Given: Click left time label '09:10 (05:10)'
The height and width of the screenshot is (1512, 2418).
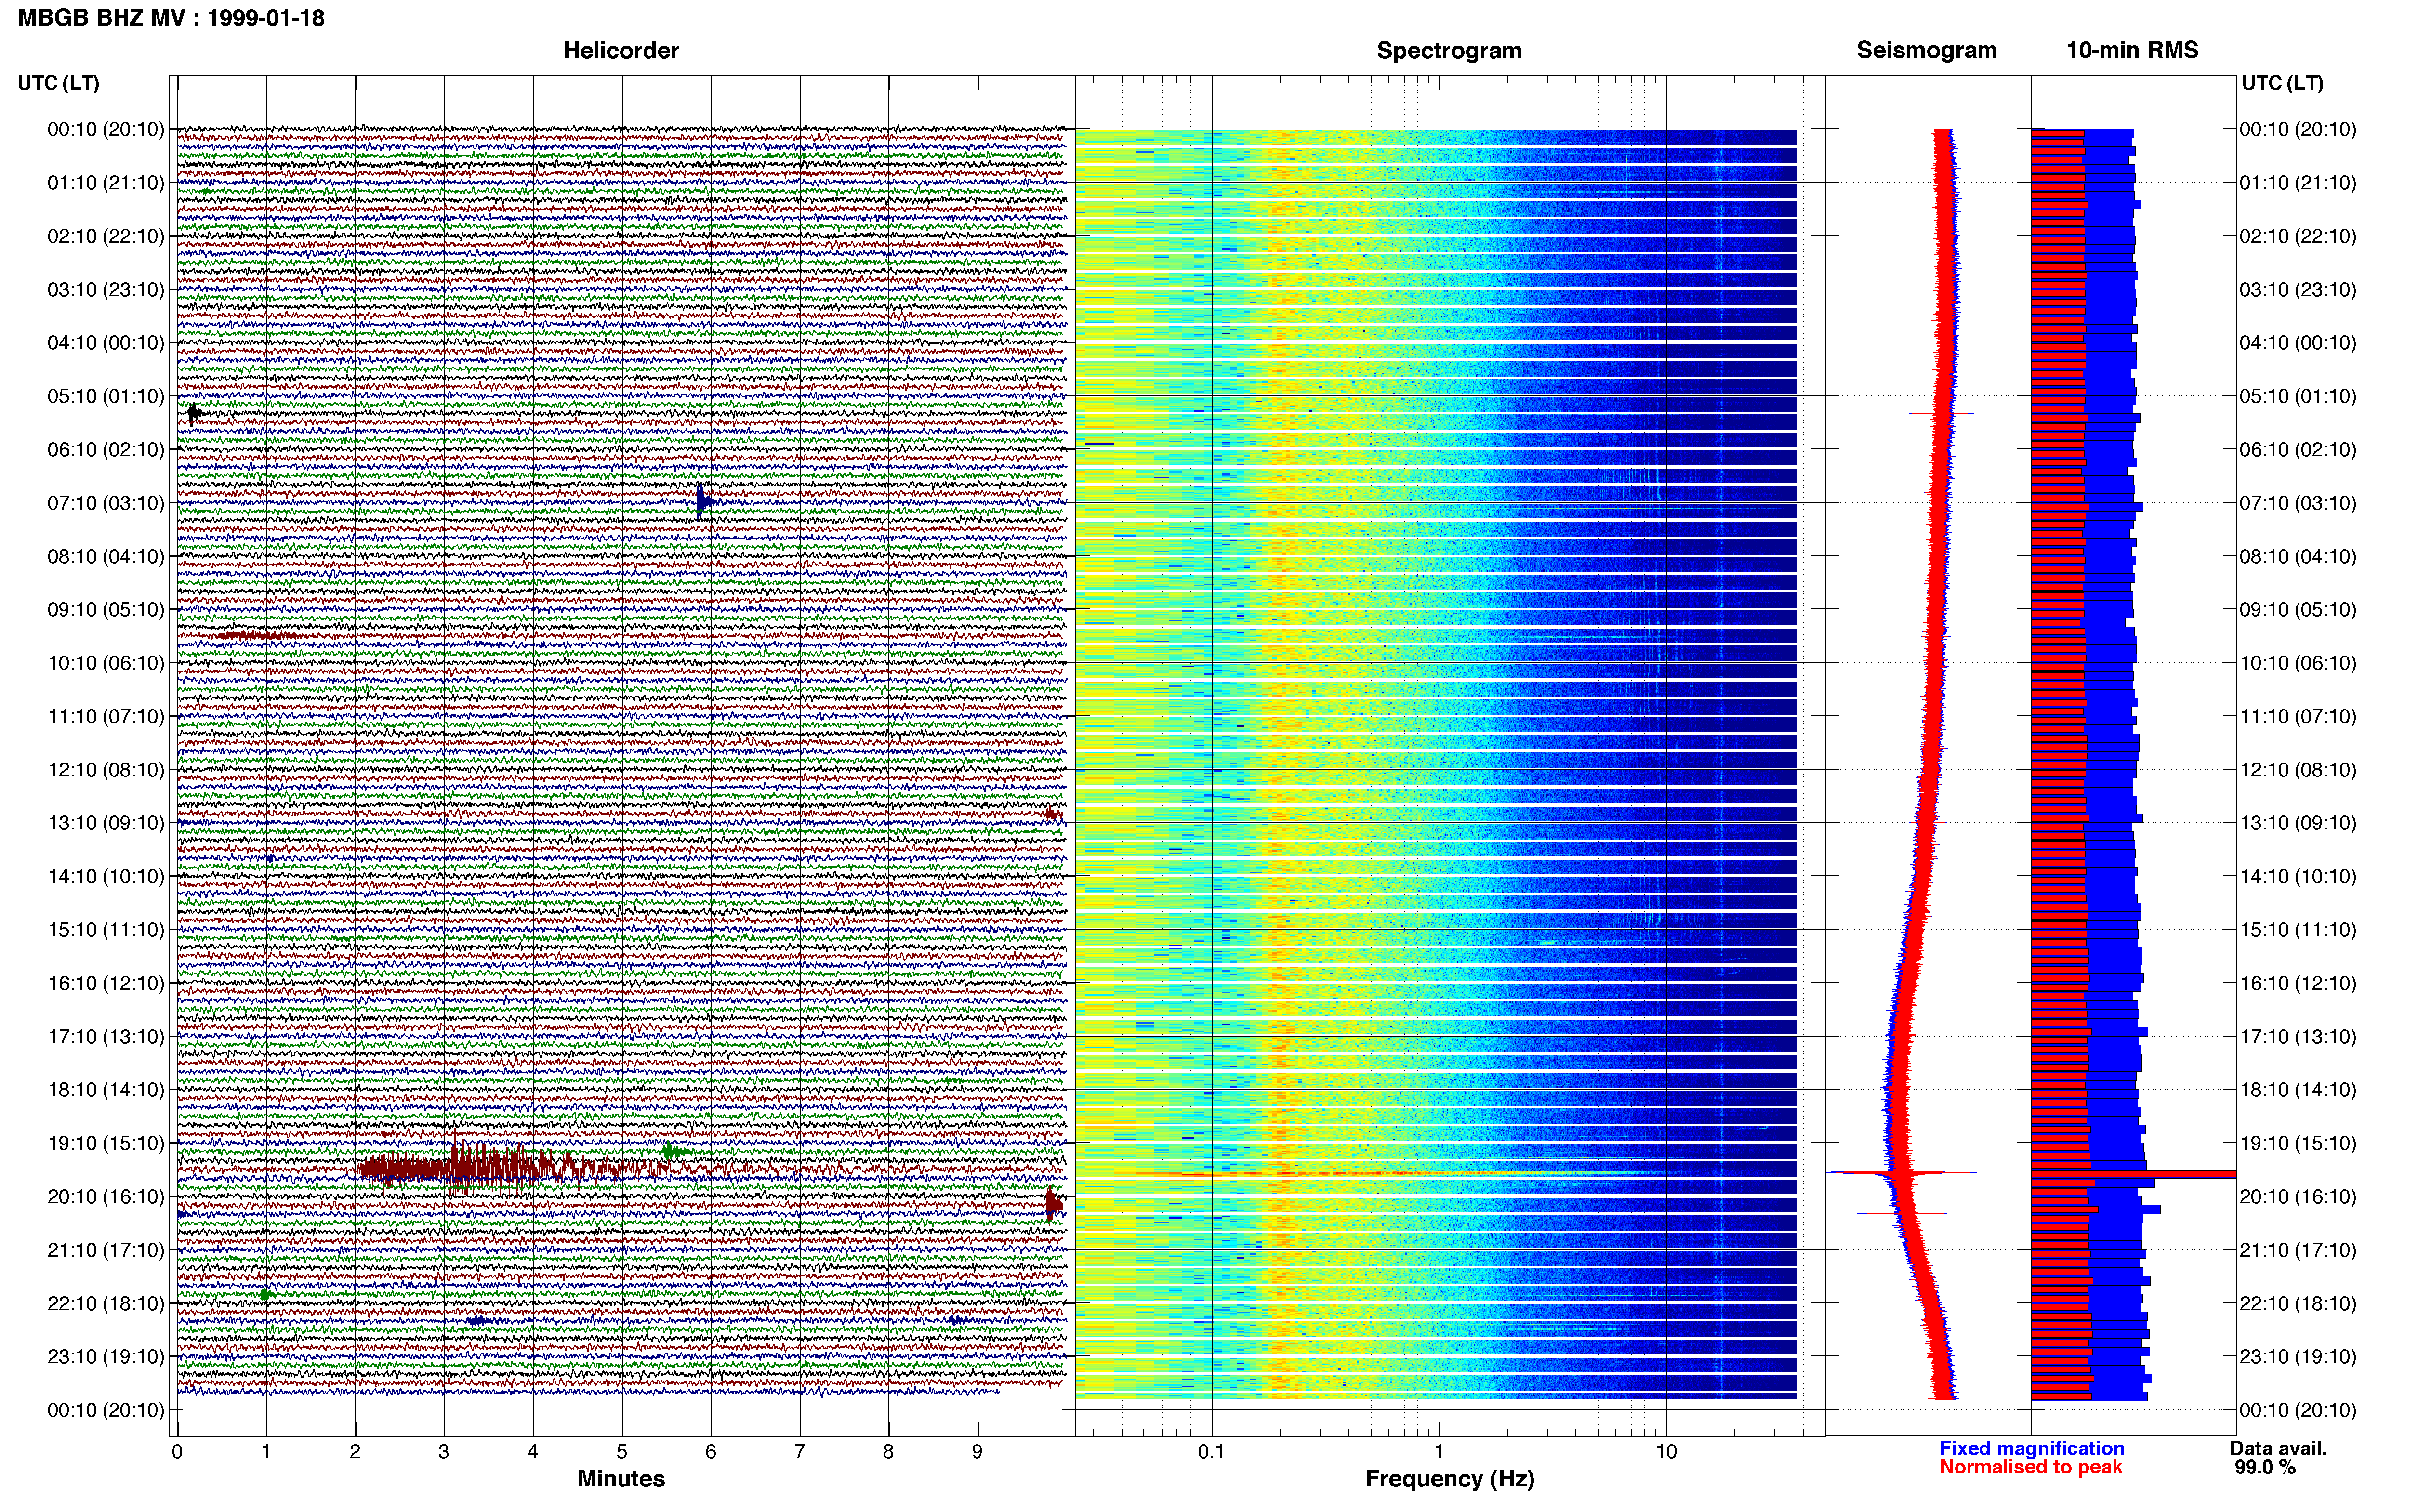Looking at the screenshot, I should [x=105, y=609].
